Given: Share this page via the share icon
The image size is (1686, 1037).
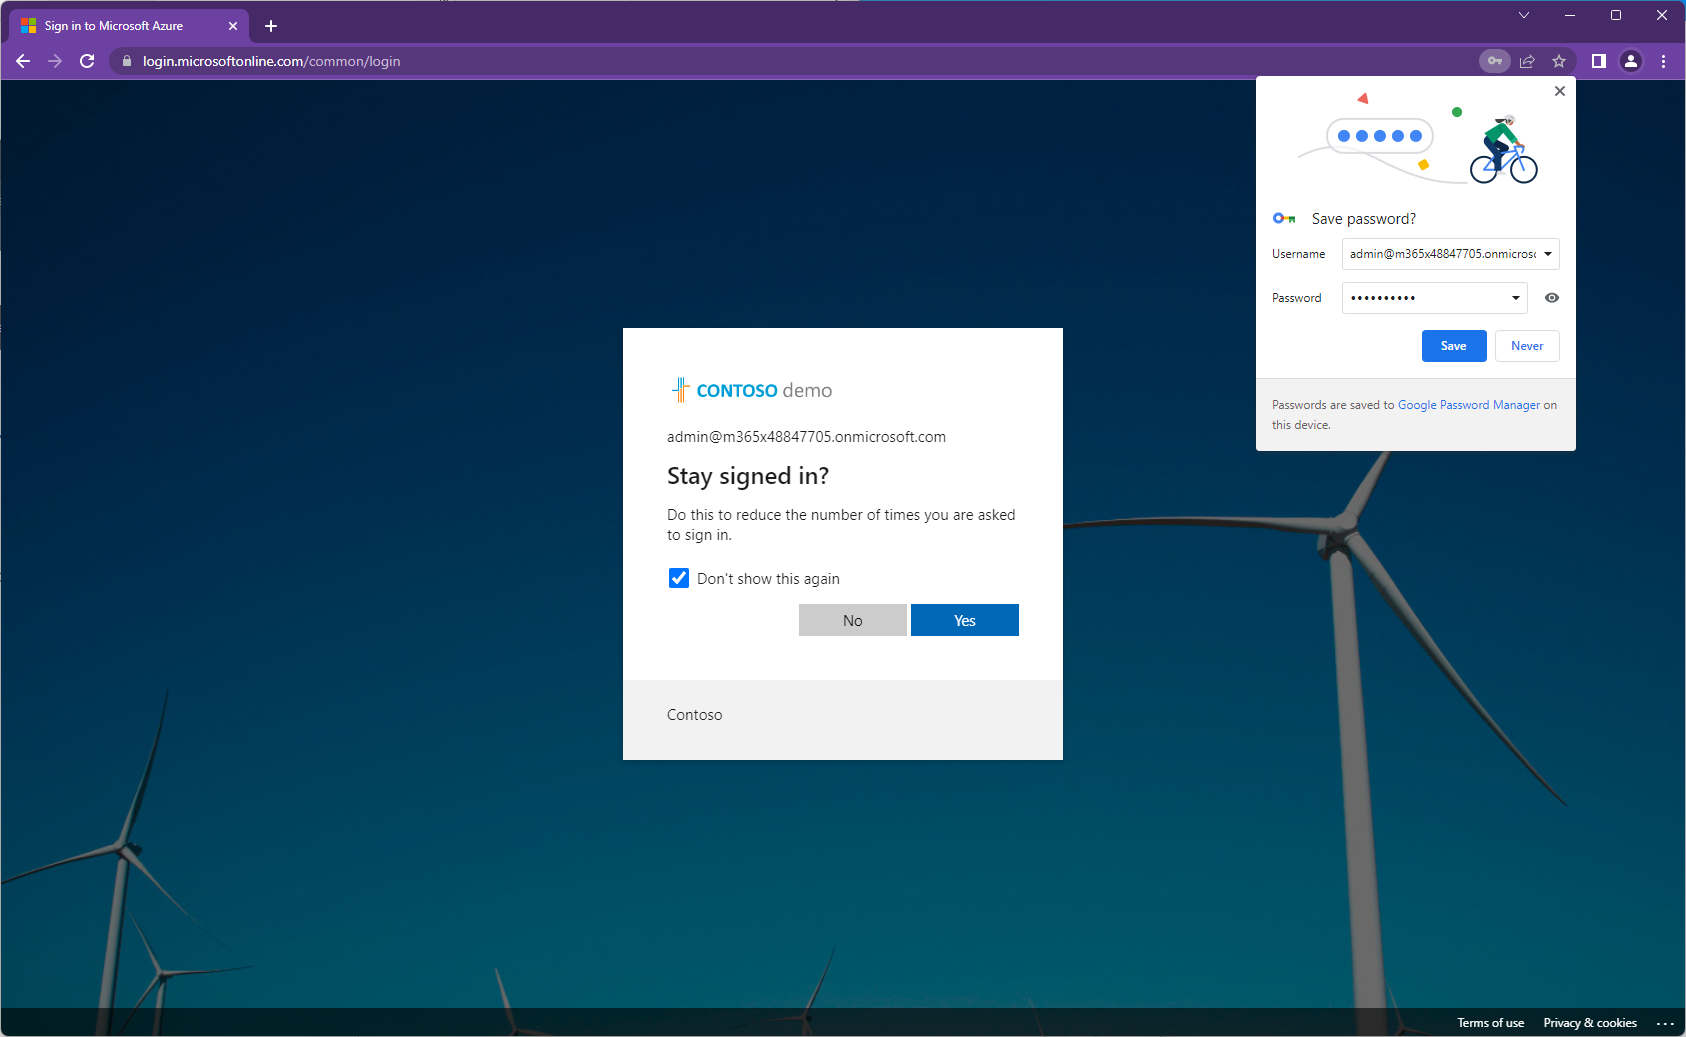Looking at the screenshot, I should point(1527,61).
